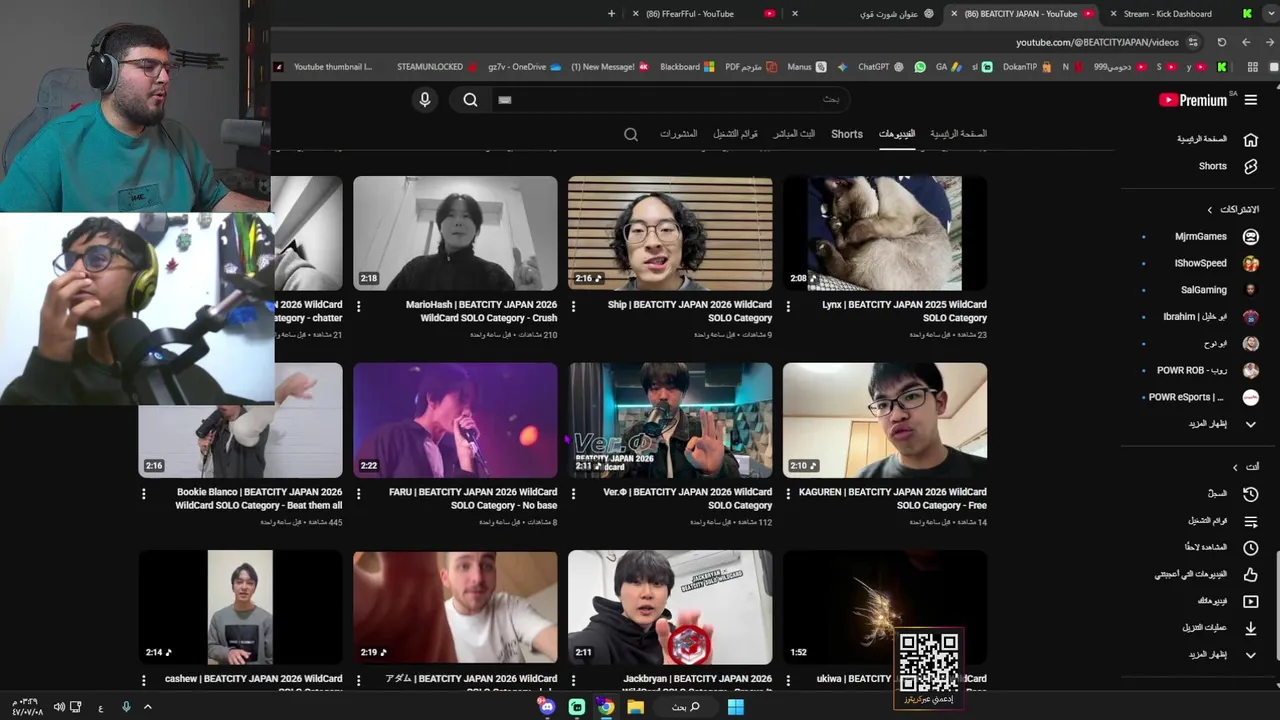Image resolution: width=1280 pixels, height=720 pixels.
Task: Show hidden system tray icons
Action: 147,707
